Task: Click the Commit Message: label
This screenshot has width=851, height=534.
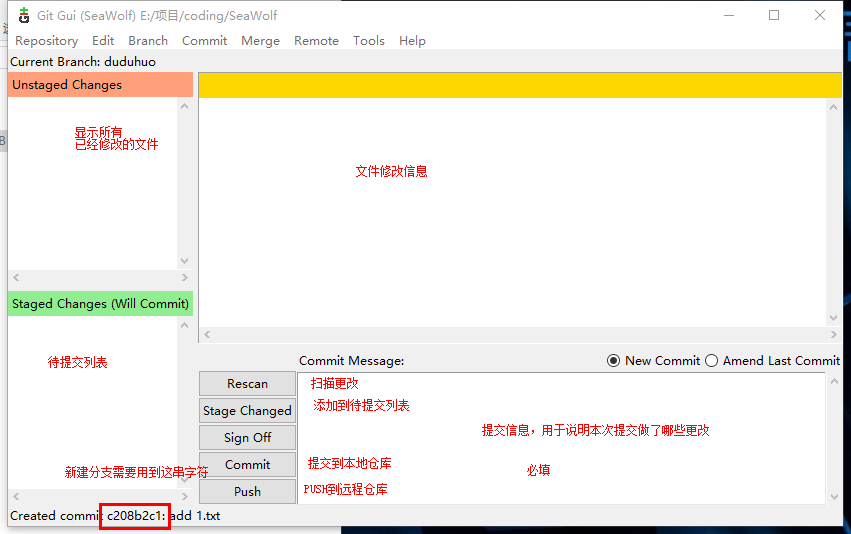Action: [352, 361]
